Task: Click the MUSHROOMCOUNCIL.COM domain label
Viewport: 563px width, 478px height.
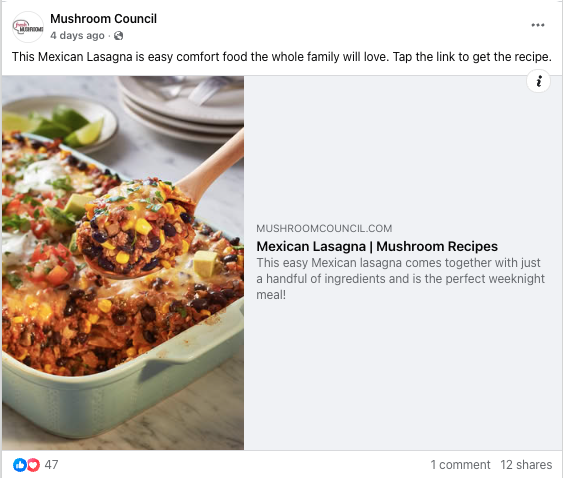Action: [324, 228]
